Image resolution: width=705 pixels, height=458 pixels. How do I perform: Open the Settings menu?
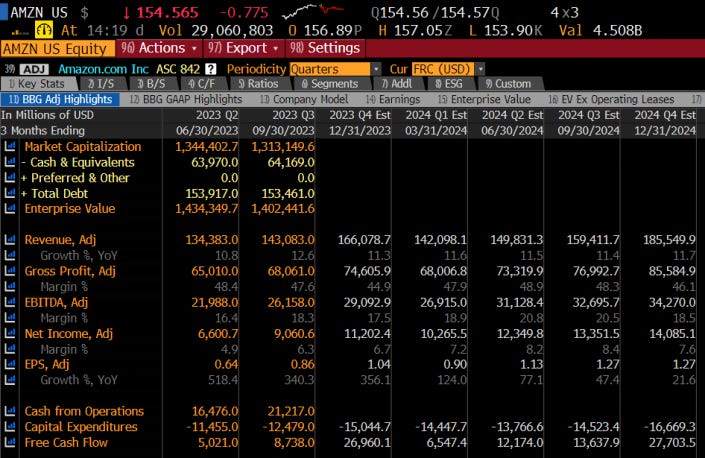[325, 48]
